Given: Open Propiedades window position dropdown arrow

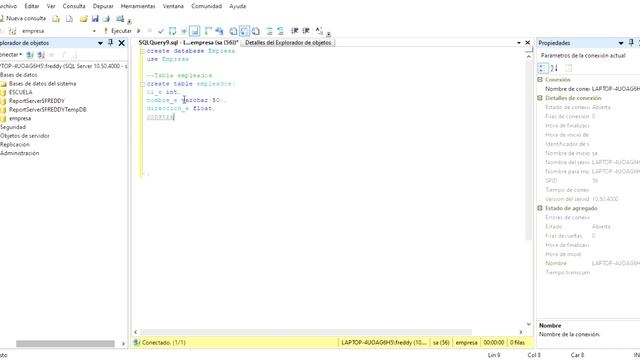Looking at the screenshot, I should [x=621, y=43].
